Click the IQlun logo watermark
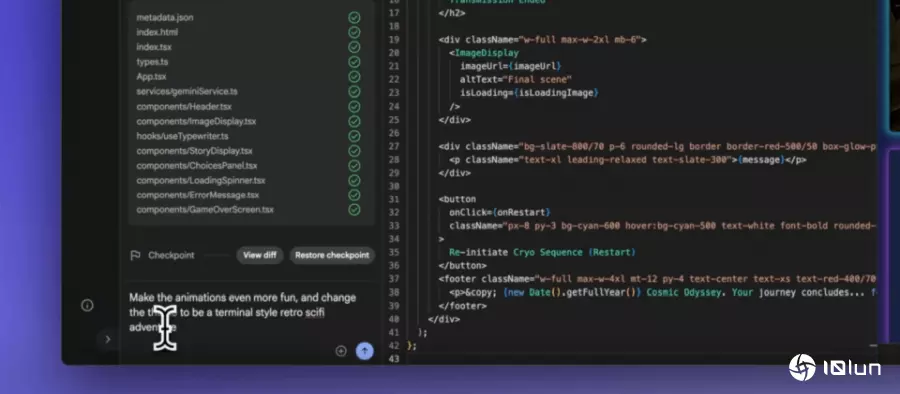Viewport: 900px width, 394px height. [835, 368]
